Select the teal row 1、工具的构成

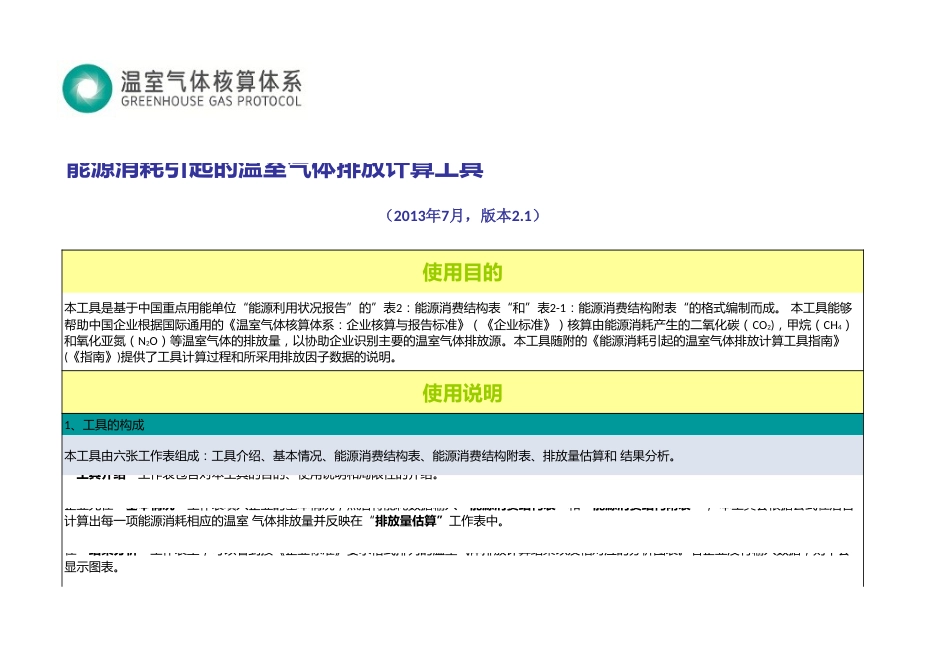coord(462,425)
